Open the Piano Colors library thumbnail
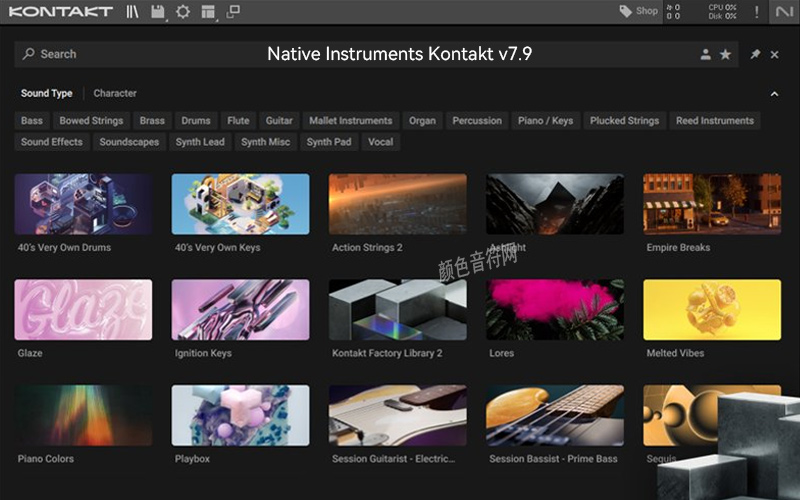Screen dimensions: 800x500 tap(83, 415)
